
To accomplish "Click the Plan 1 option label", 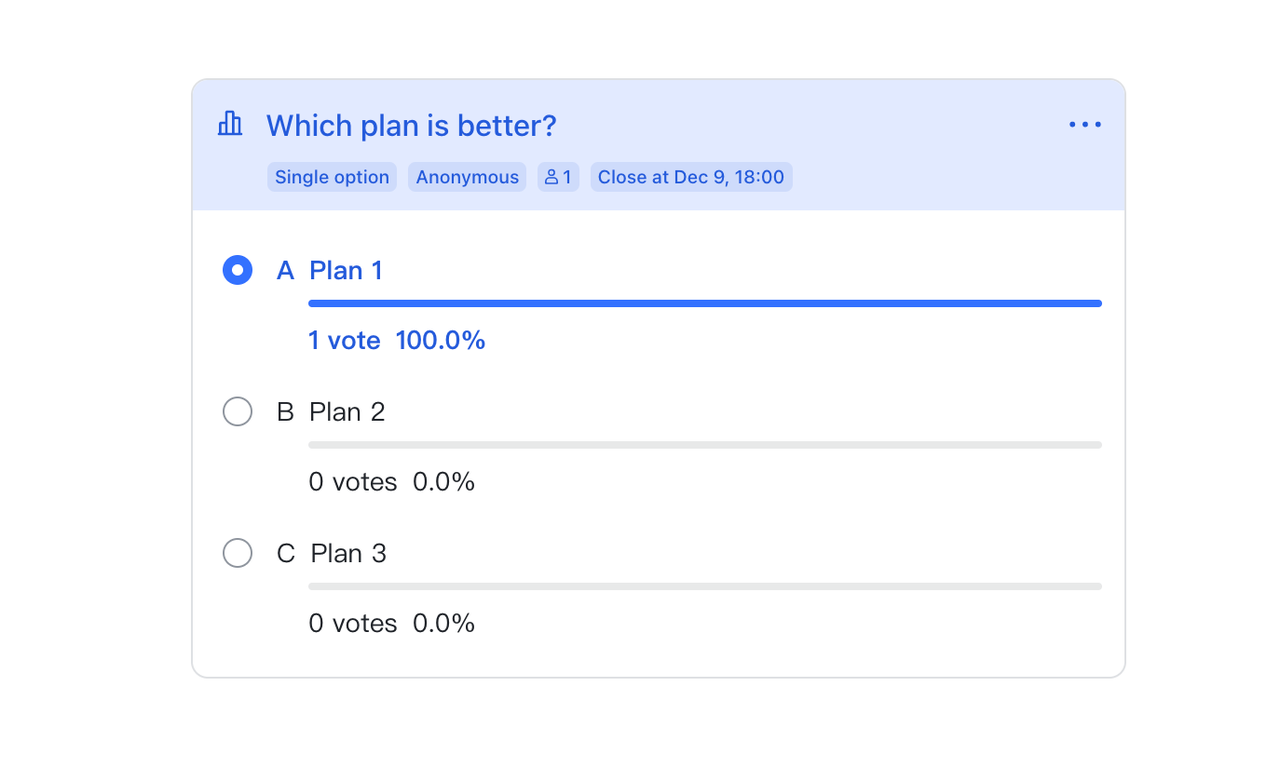I will (x=346, y=270).
